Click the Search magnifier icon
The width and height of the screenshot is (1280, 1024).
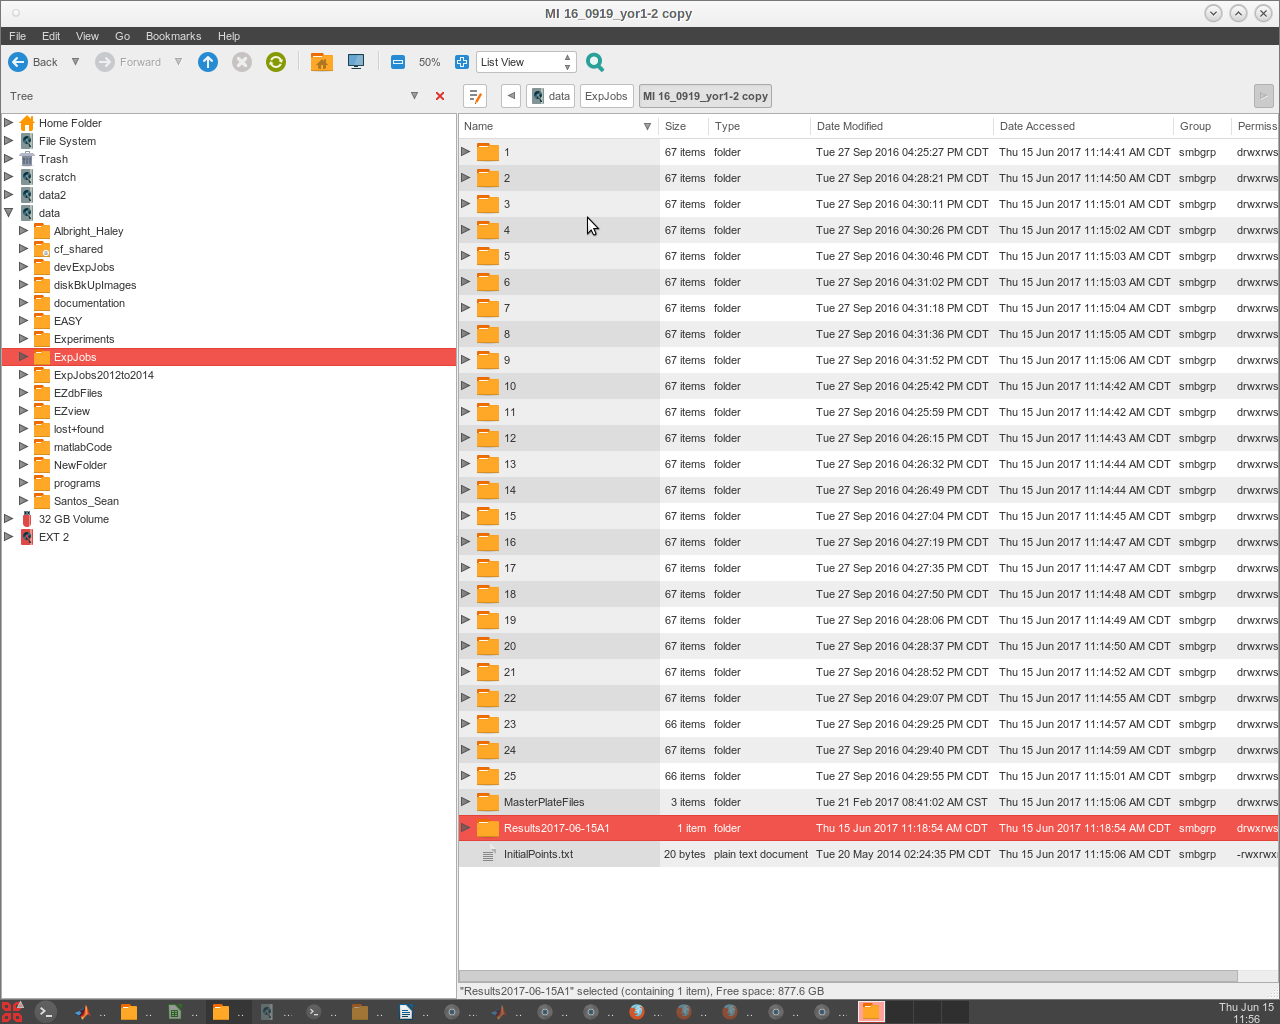(x=595, y=62)
